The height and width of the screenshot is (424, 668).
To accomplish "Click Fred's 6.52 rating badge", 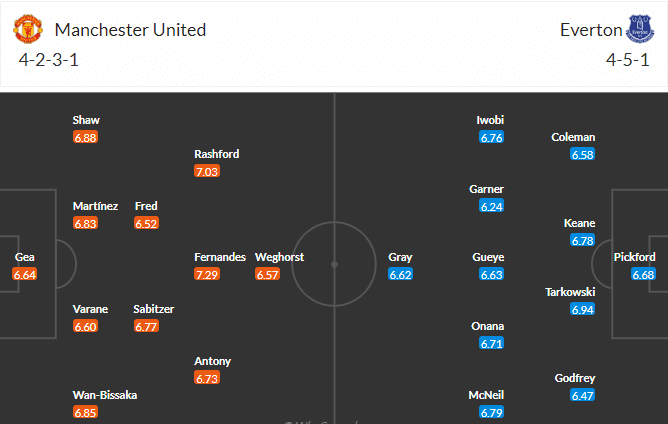I will click(147, 223).
